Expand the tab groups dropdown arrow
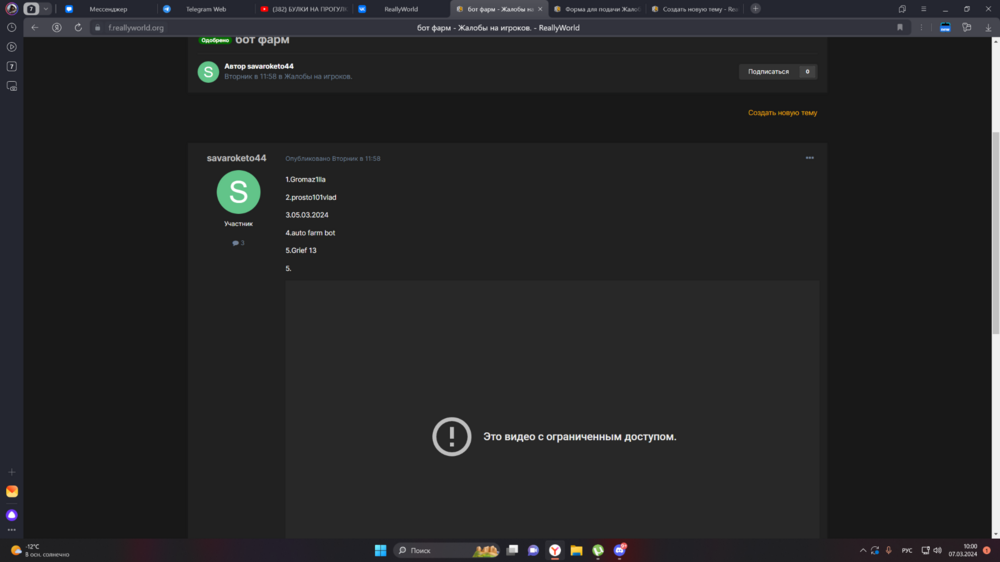Viewport: 1000px width, 562px height. point(46,9)
